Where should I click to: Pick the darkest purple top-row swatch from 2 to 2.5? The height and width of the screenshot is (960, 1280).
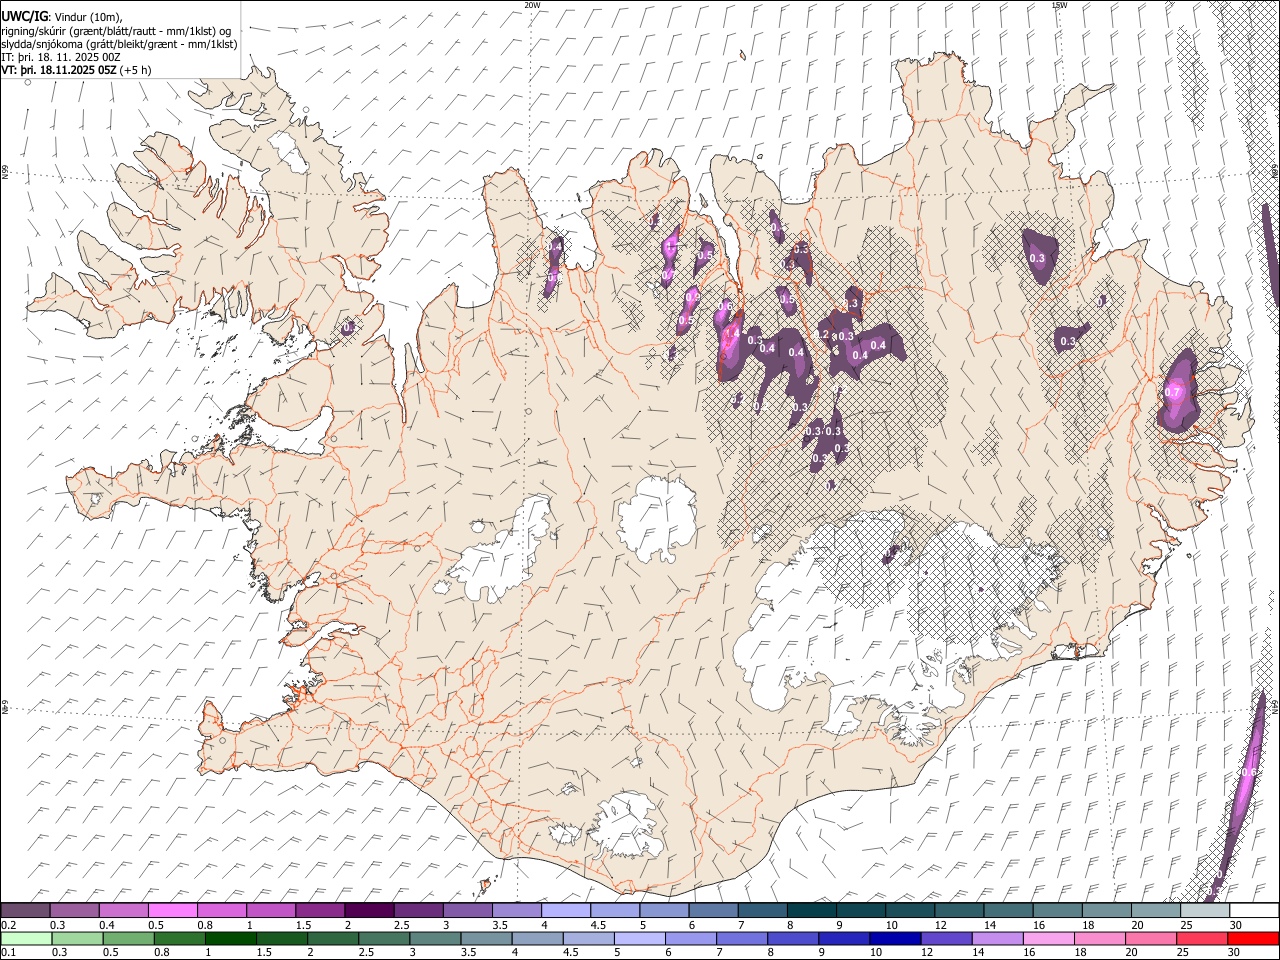coord(369,910)
